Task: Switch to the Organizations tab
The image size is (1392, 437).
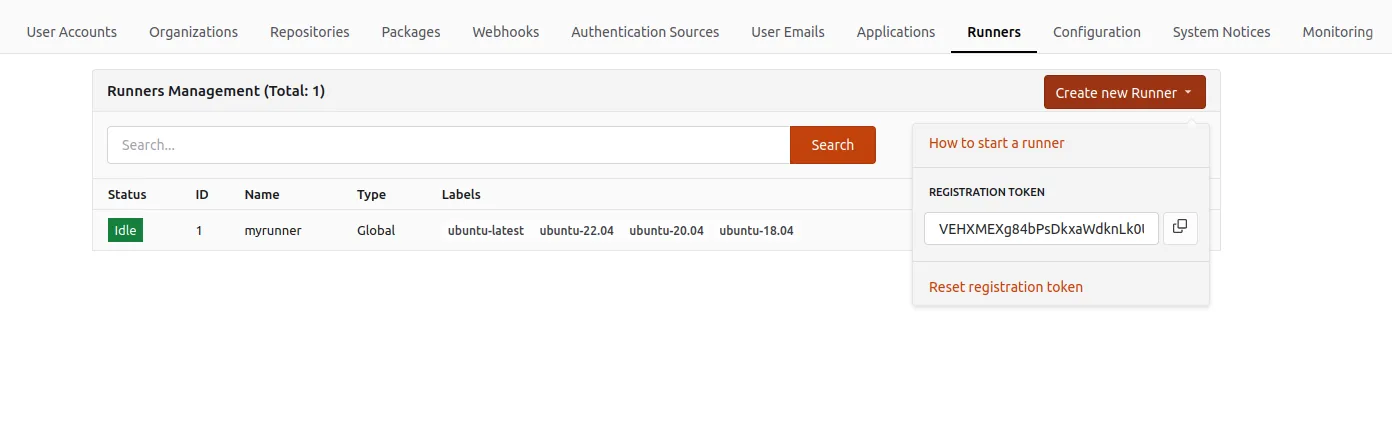Action: [x=193, y=32]
